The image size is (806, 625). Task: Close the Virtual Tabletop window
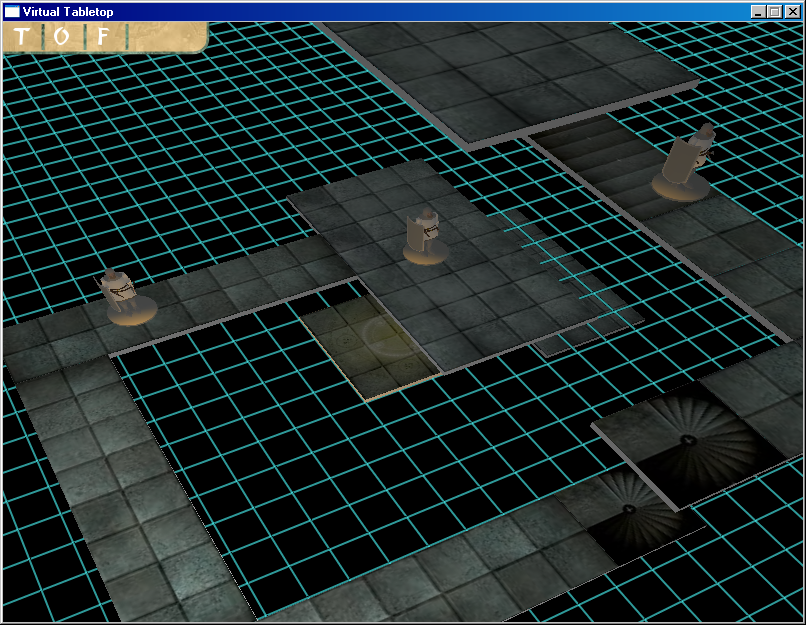pyautogui.click(x=793, y=12)
